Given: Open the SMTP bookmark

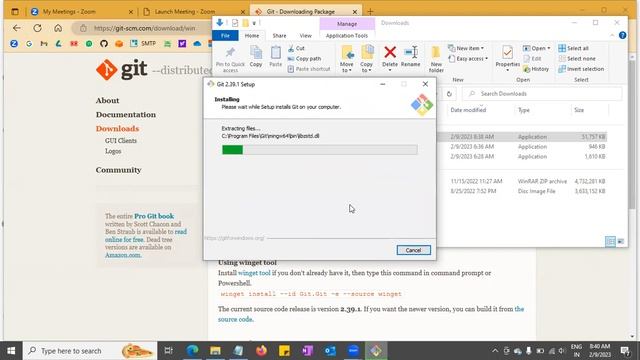Looking at the screenshot, I should click(x=143, y=43).
